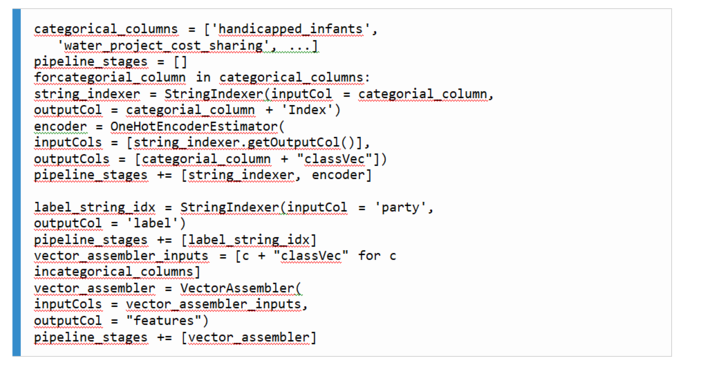Click 'StringIndexer(inputCol' on the string_indexer line

pyautogui.click(x=248, y=94)
